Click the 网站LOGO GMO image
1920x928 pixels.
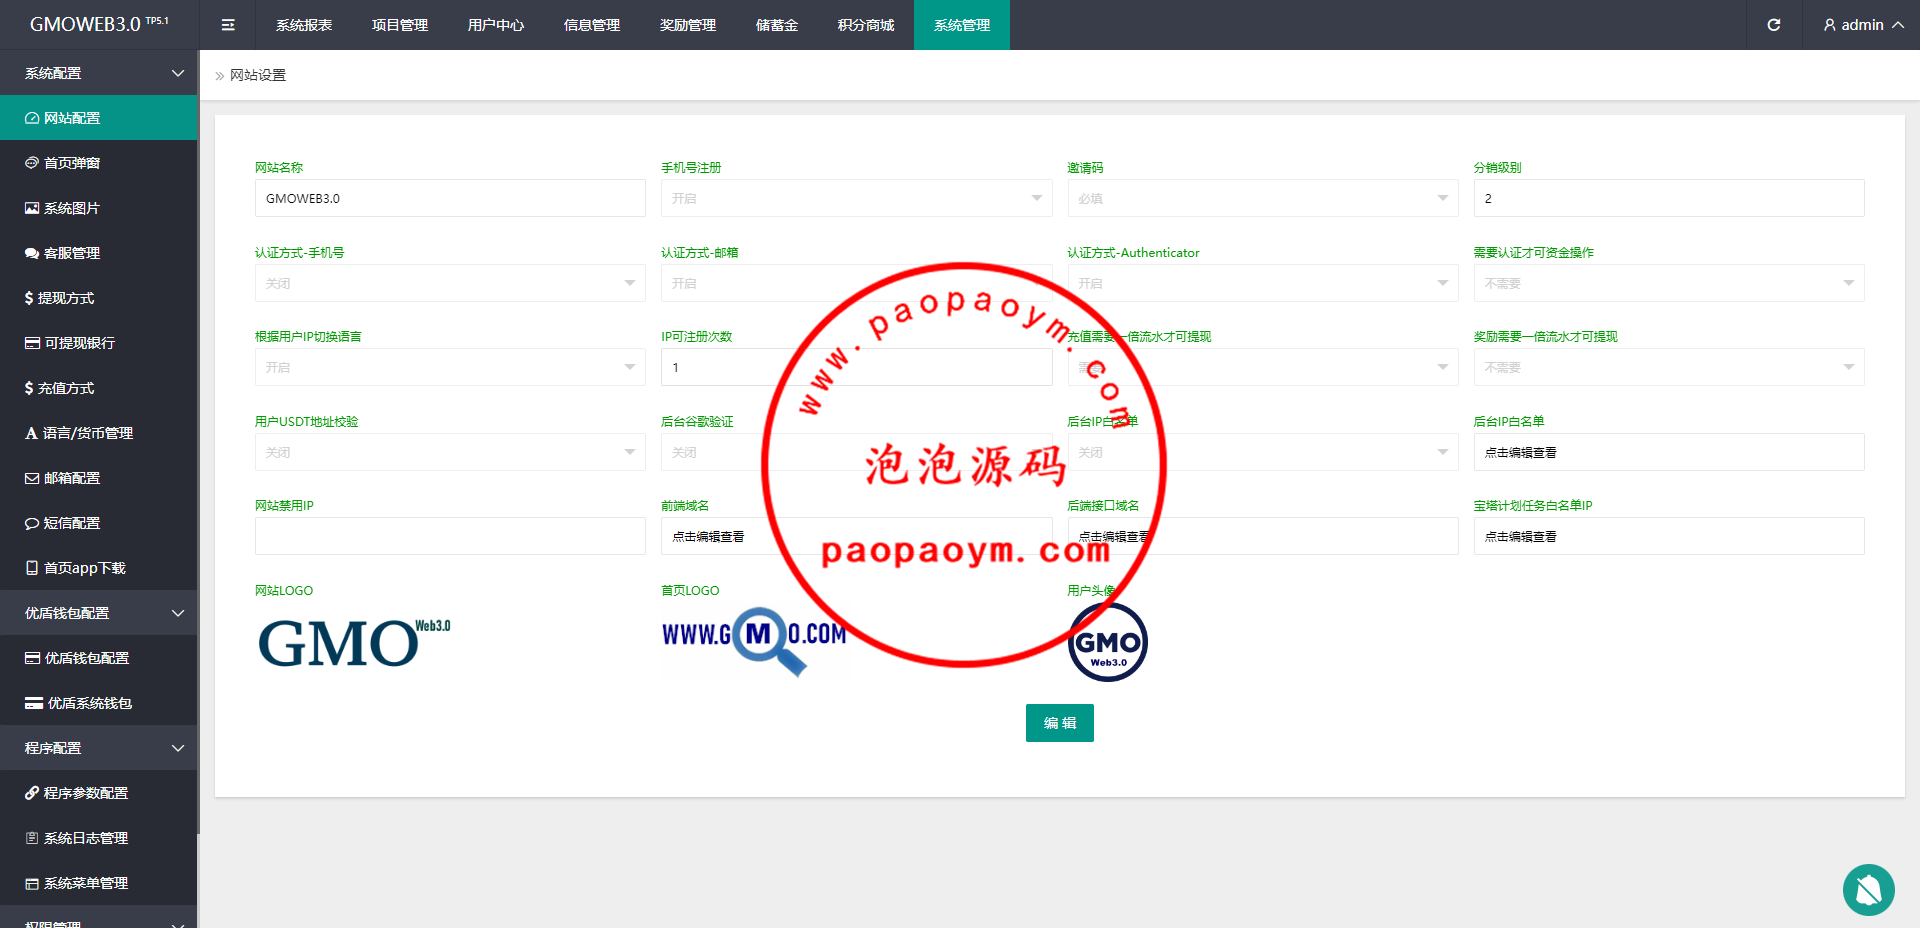tap(354, 642)
